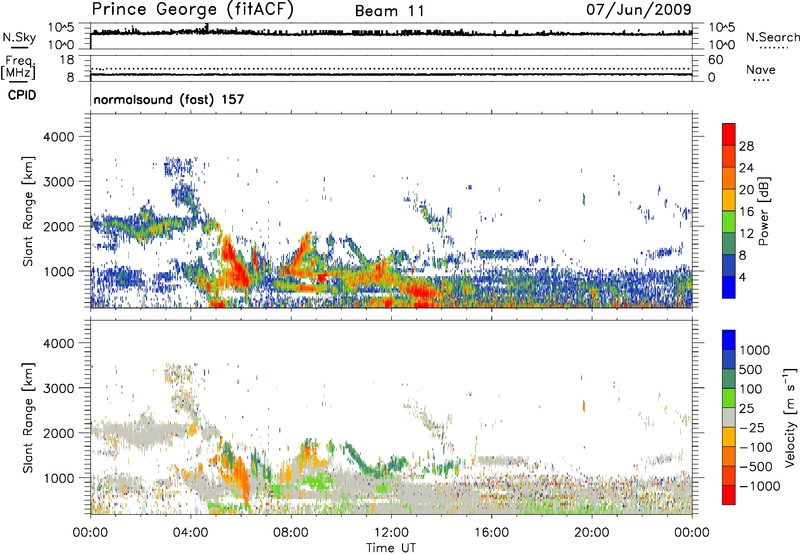The image size is (800, 554).
Task: Click the blue bottom of the Power color bar
Action: coord(729,287)
